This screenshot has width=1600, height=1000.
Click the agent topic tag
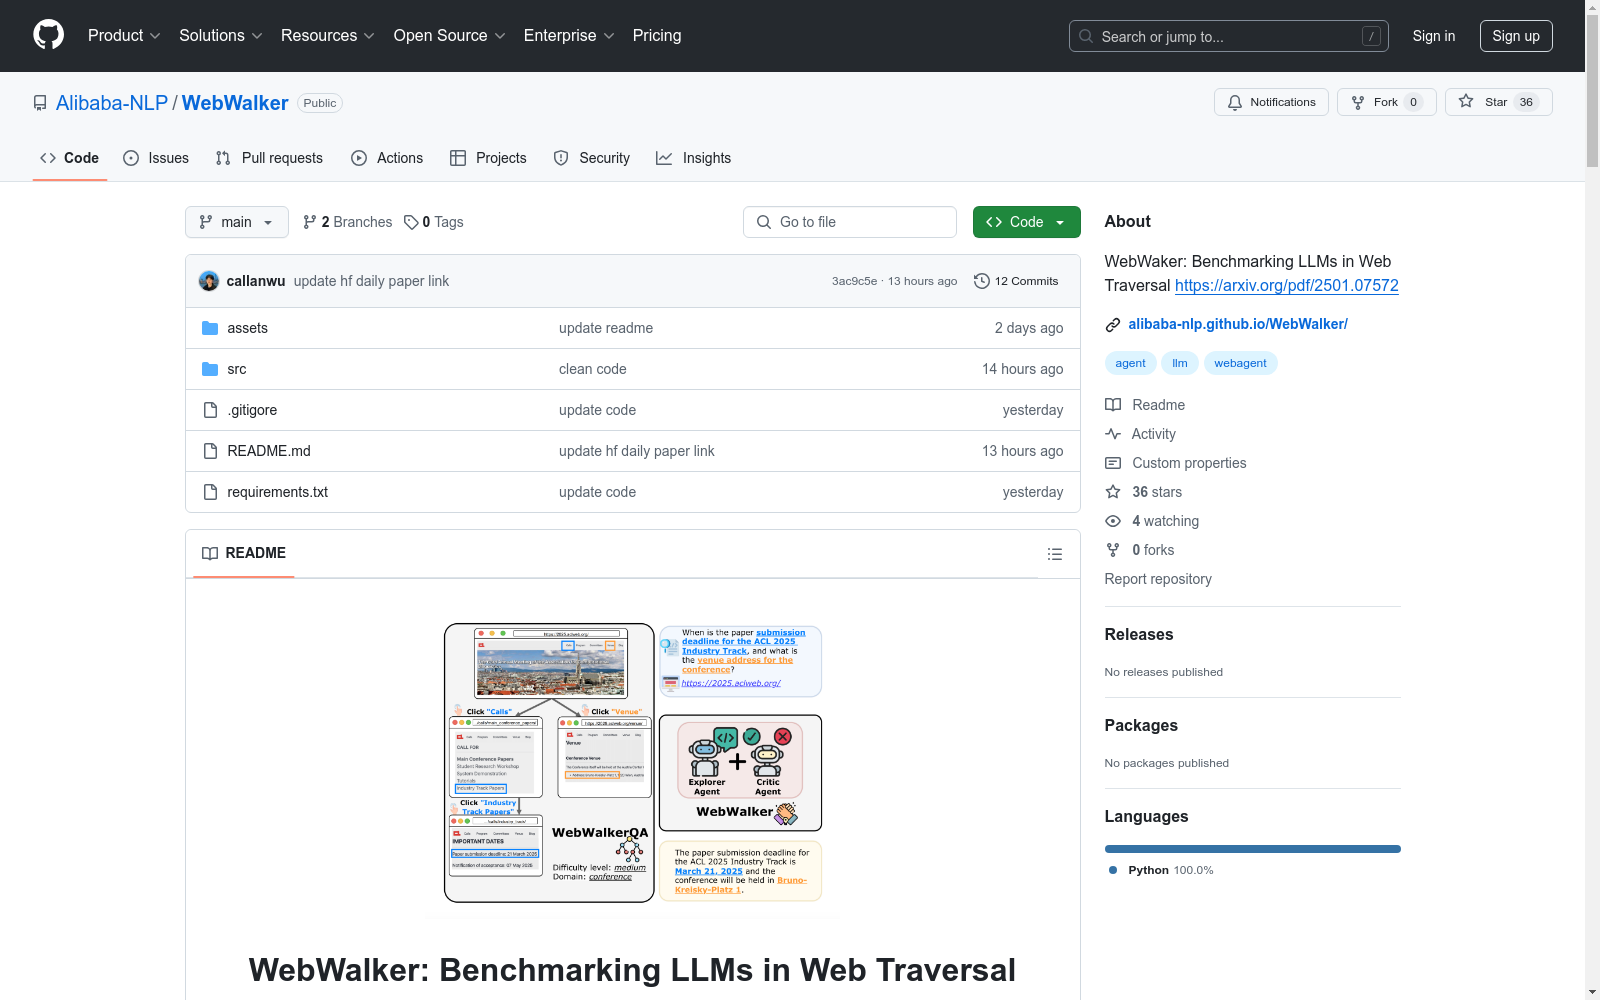tap(1131, 363)
